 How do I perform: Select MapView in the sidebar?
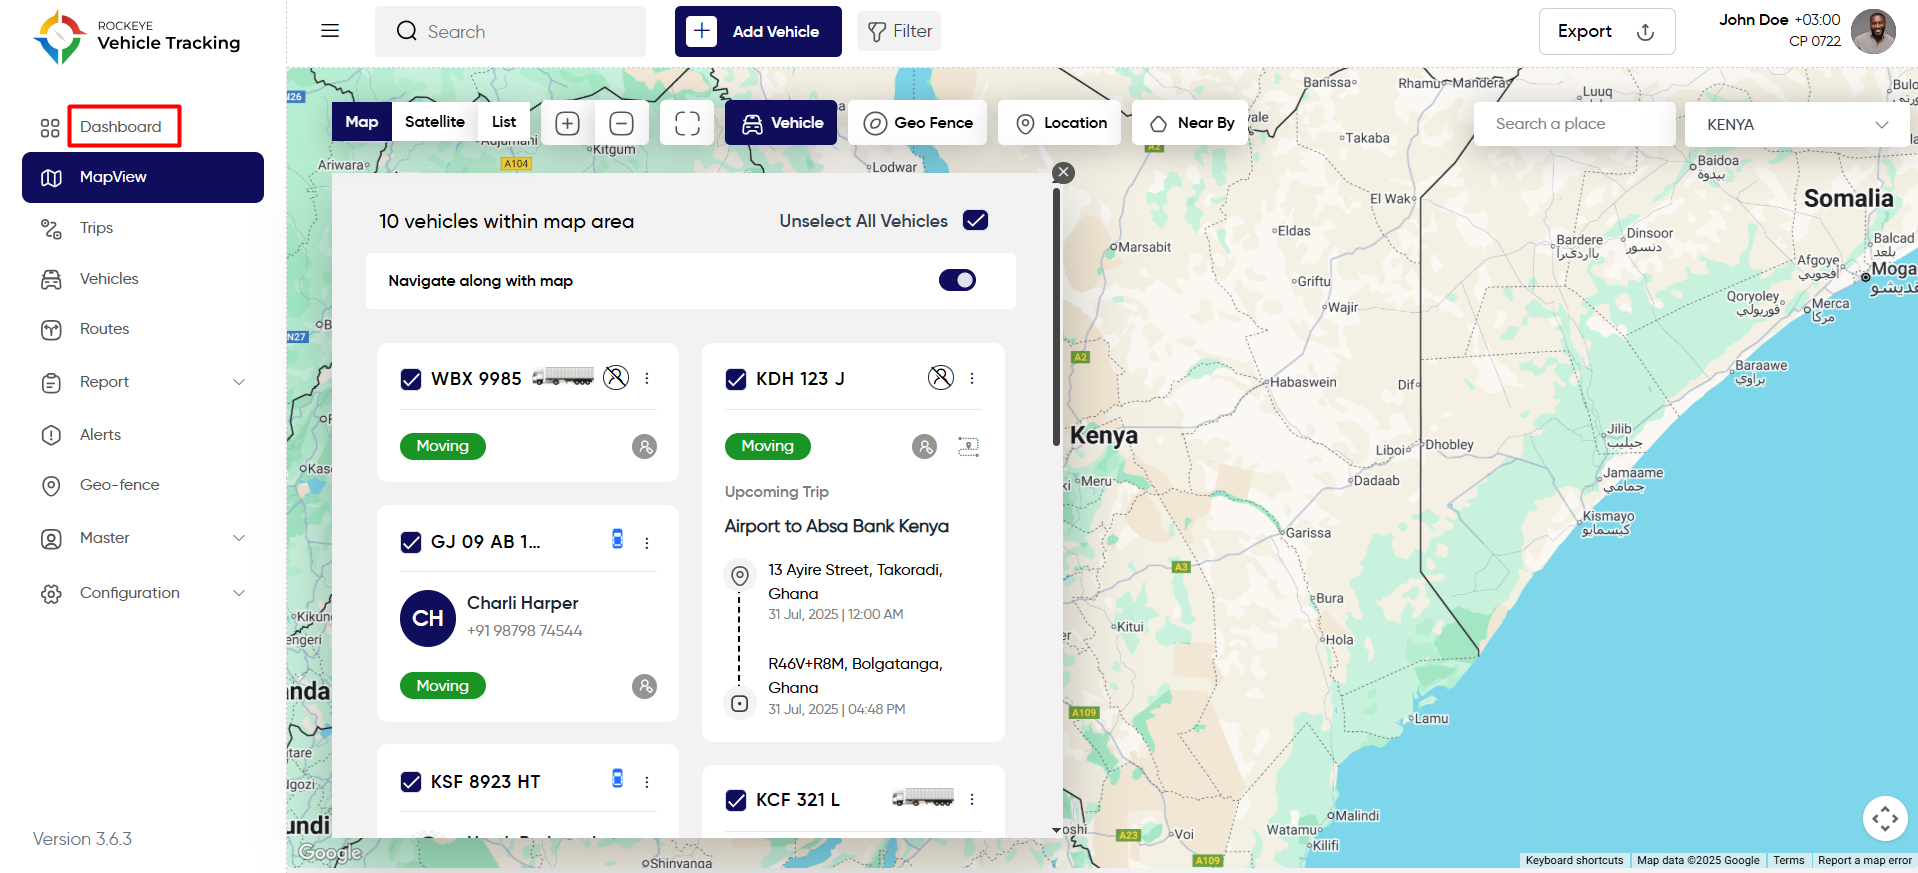(x=143, y=177)
